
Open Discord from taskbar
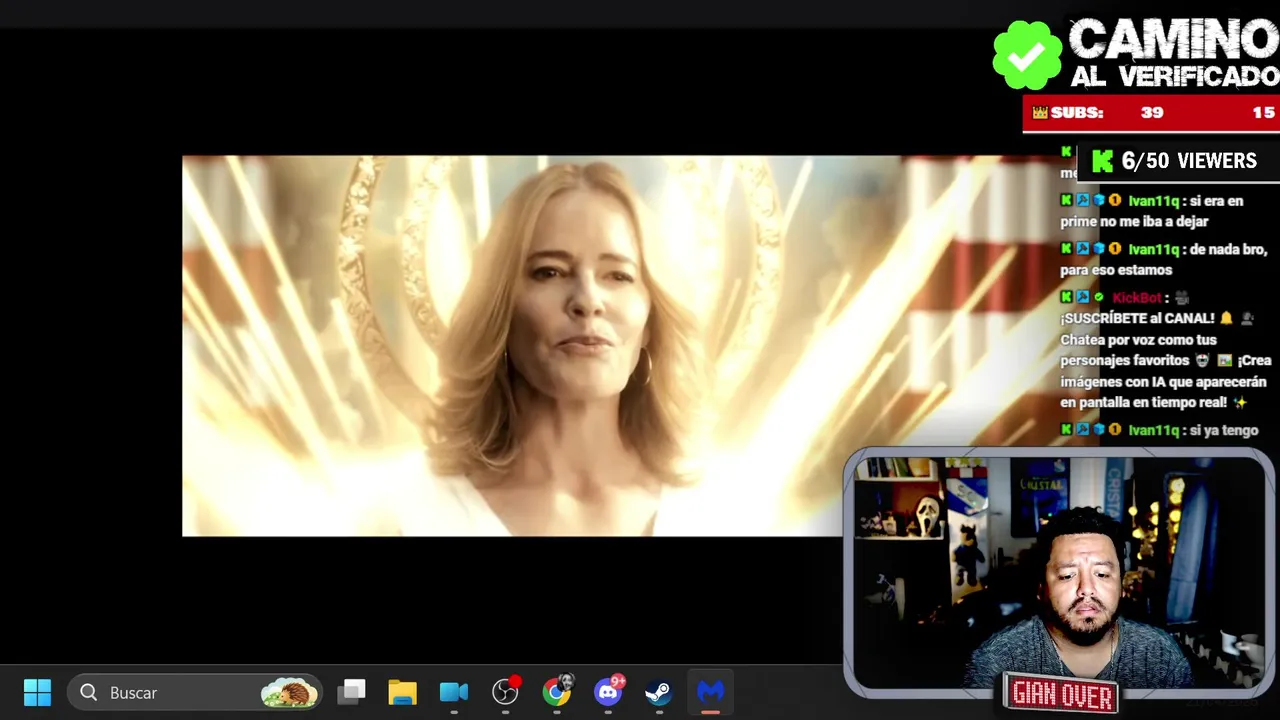click(608, 691)
